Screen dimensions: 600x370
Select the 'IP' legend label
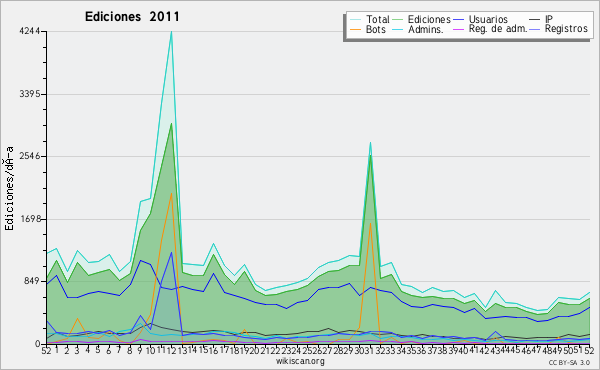(x=549, y=19)
